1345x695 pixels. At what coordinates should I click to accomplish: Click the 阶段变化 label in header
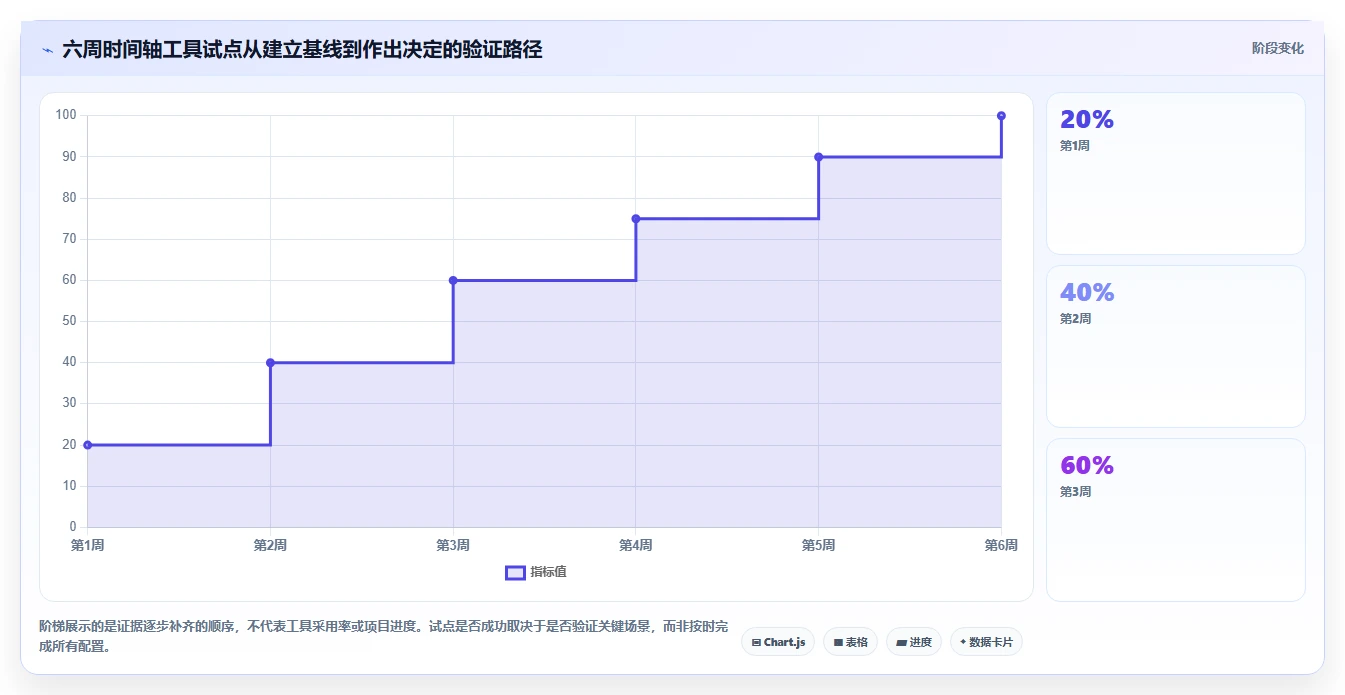(x=1277, y=48)
